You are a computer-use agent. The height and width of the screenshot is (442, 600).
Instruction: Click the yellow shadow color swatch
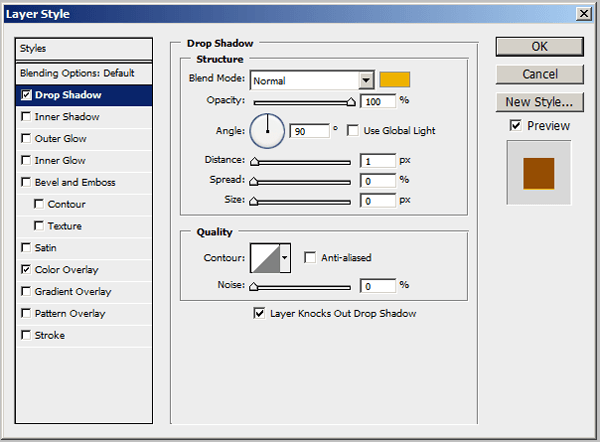[395, 79]
